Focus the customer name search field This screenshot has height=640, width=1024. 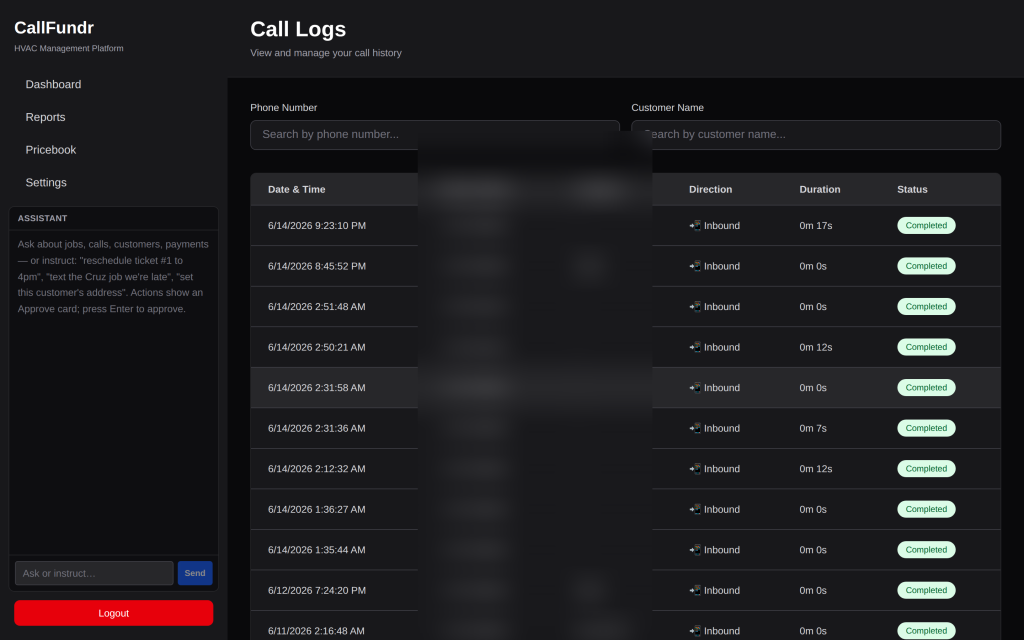pyautogui.click(x=816, y=135)
